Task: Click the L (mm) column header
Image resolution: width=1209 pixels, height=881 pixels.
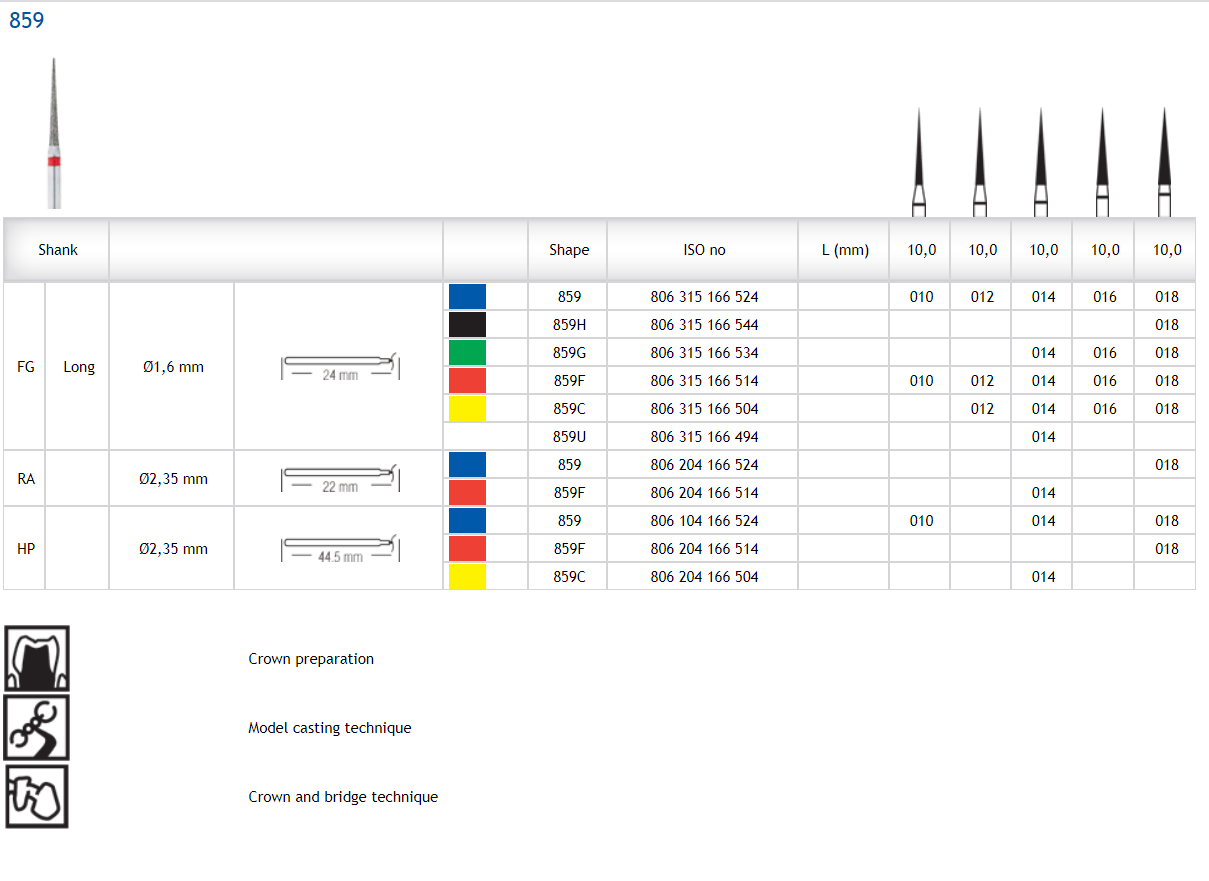Action: [845, 250]
